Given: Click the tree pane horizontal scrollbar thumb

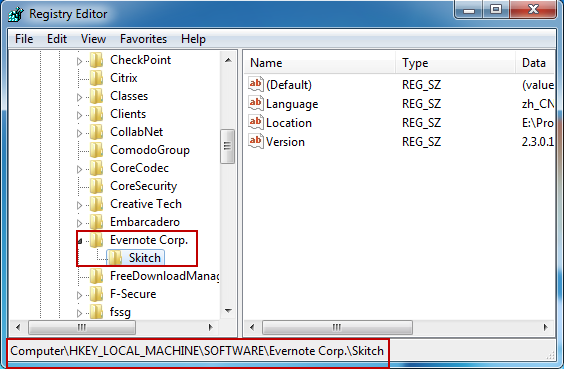Looking at the screenshot, I should [82, 327].
